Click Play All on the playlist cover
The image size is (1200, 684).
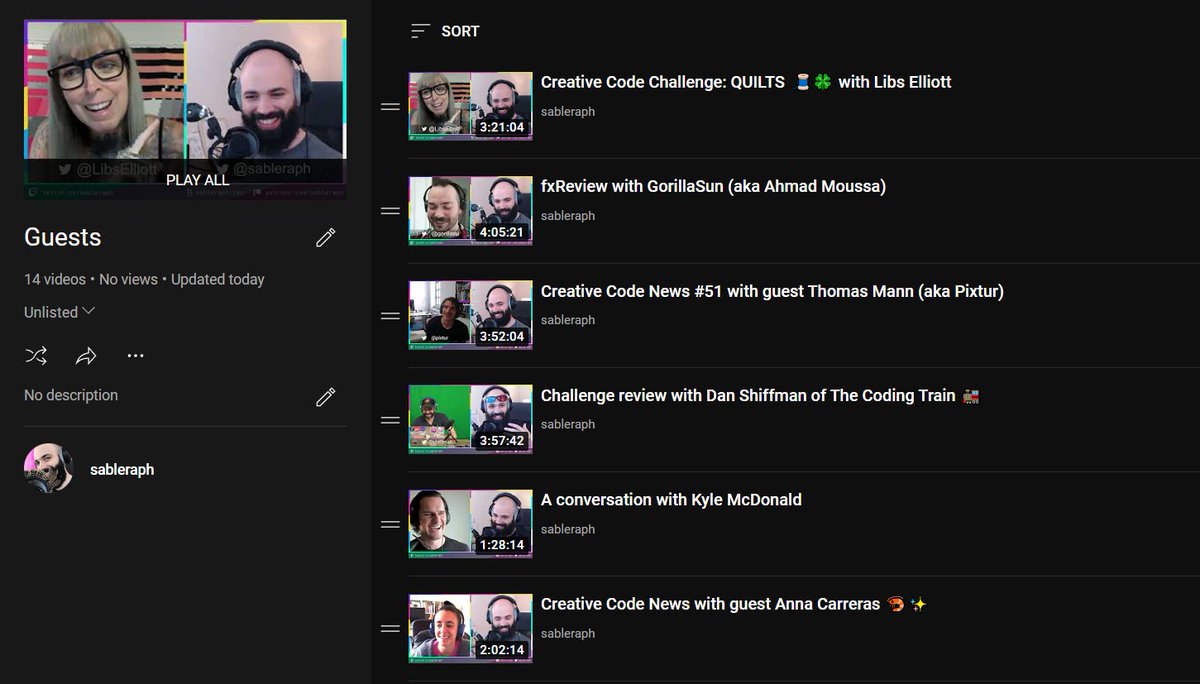coord(197,180)
